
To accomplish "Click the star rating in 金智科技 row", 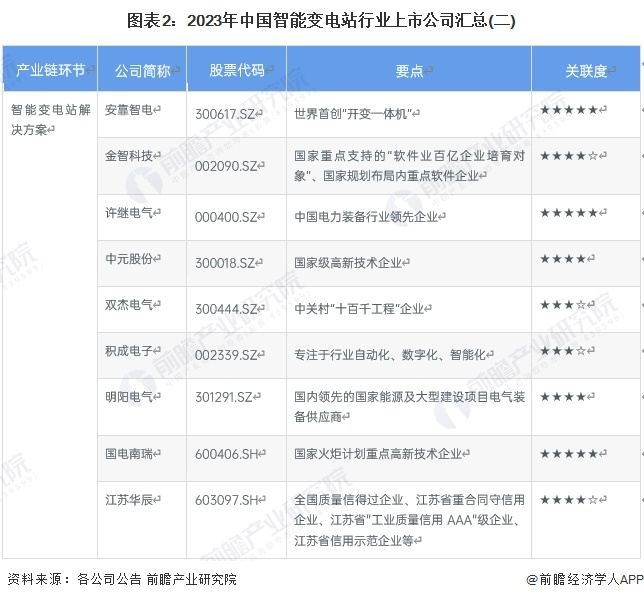I will [x=569, y=156].
